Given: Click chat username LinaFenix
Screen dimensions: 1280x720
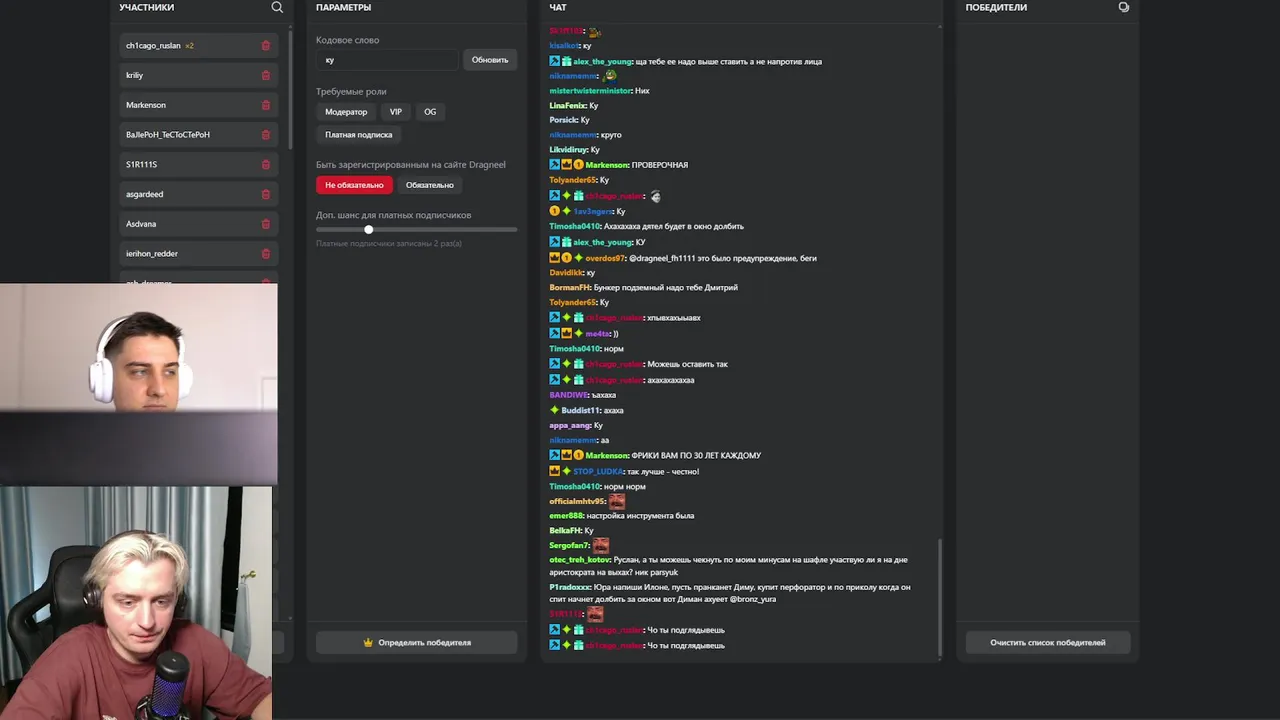Looking at the screenshot, I should 567,105.
